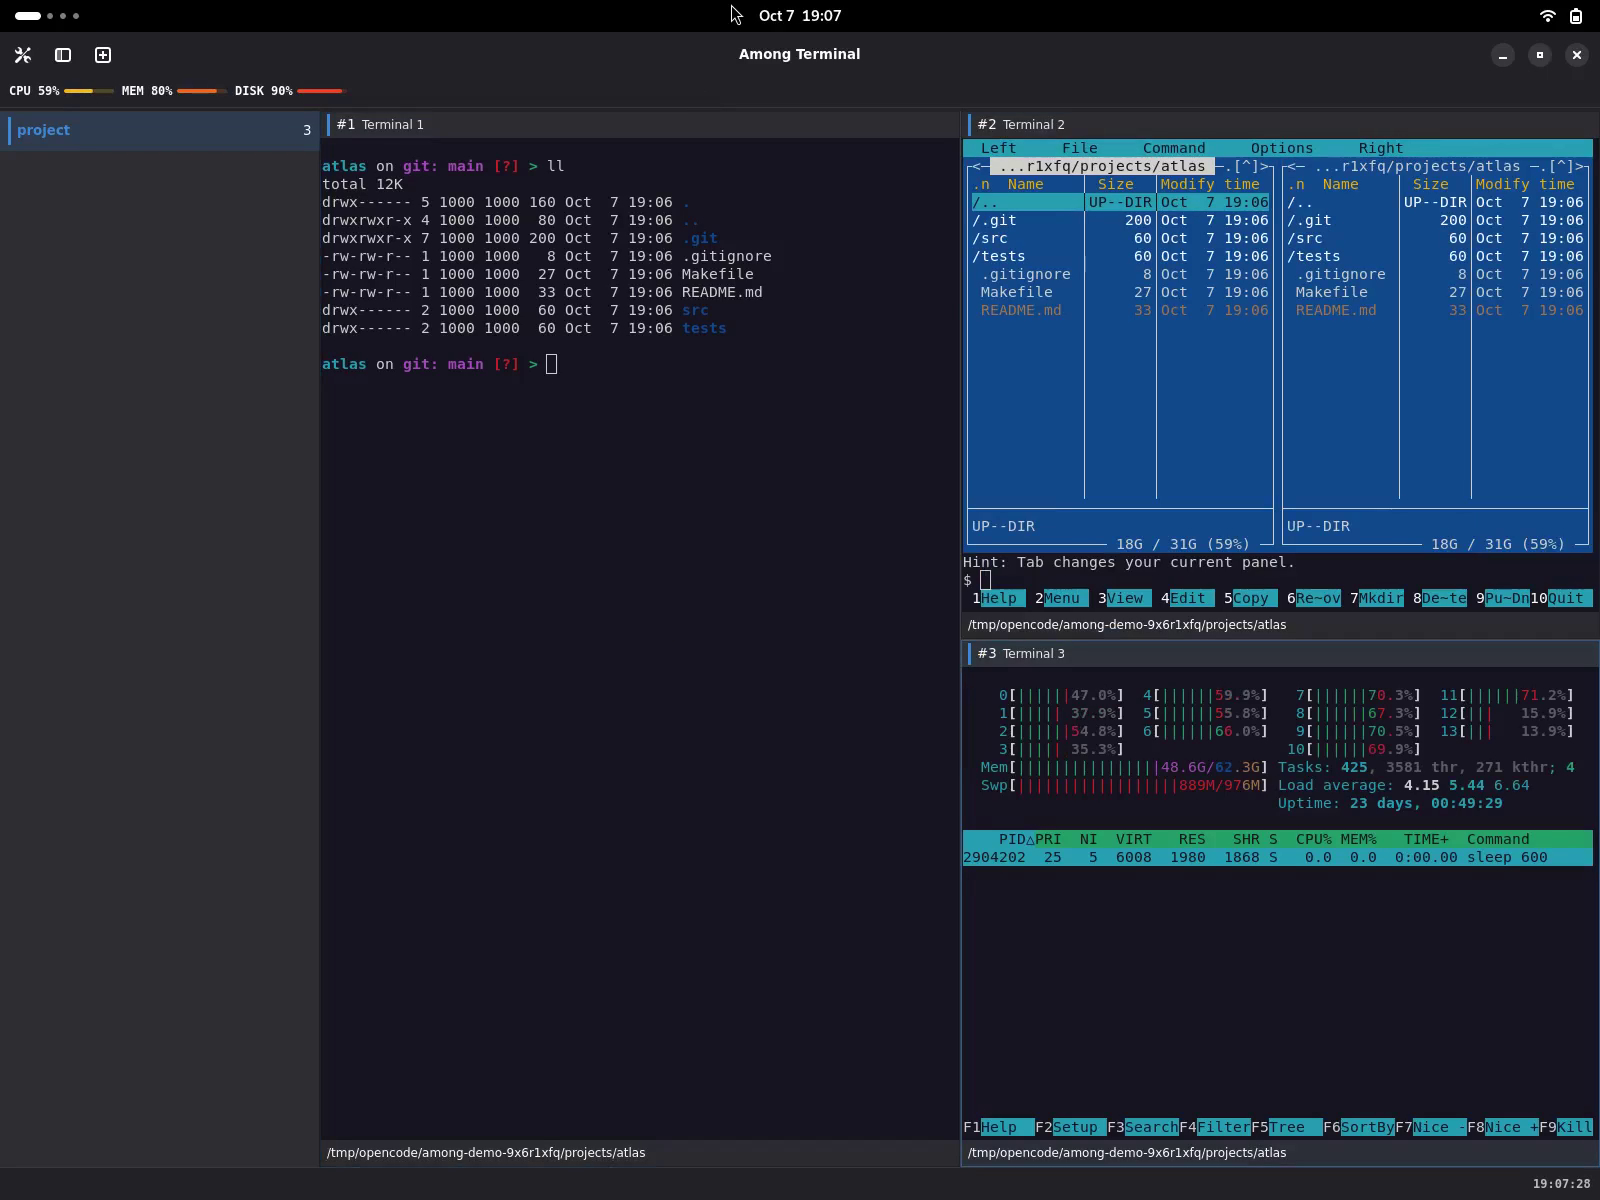
Task: Toggle F5 Tree view in htop
Action: click(1287, 1127)
